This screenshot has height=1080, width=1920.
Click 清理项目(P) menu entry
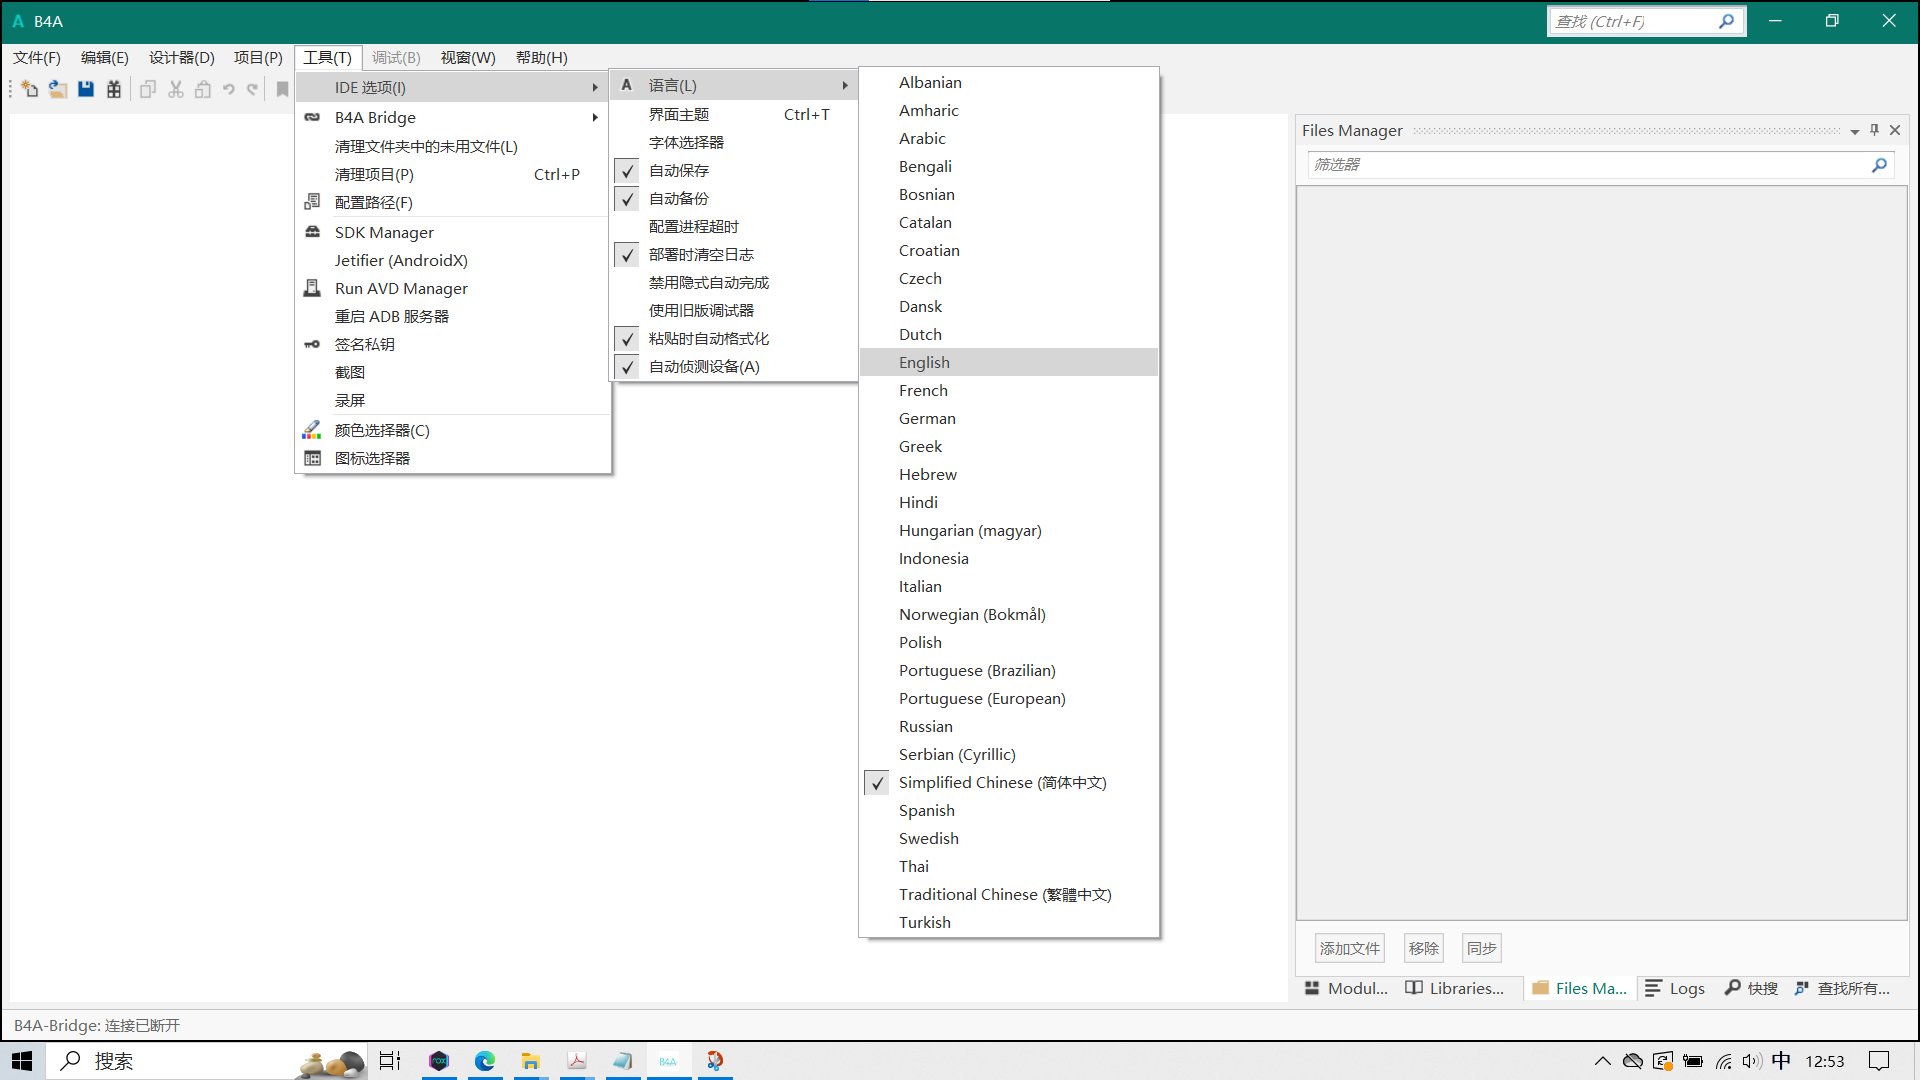tap(453, 175)
